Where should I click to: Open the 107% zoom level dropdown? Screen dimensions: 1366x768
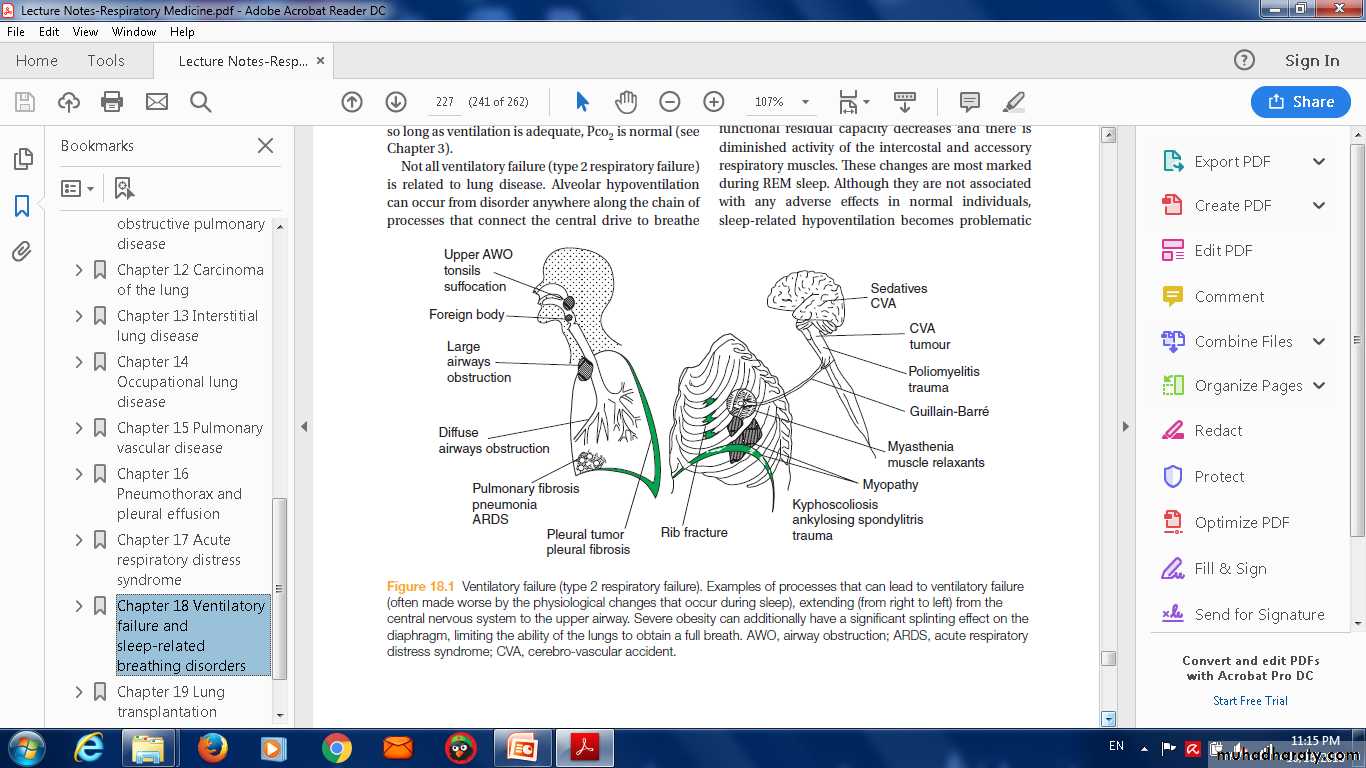[805, 102]
